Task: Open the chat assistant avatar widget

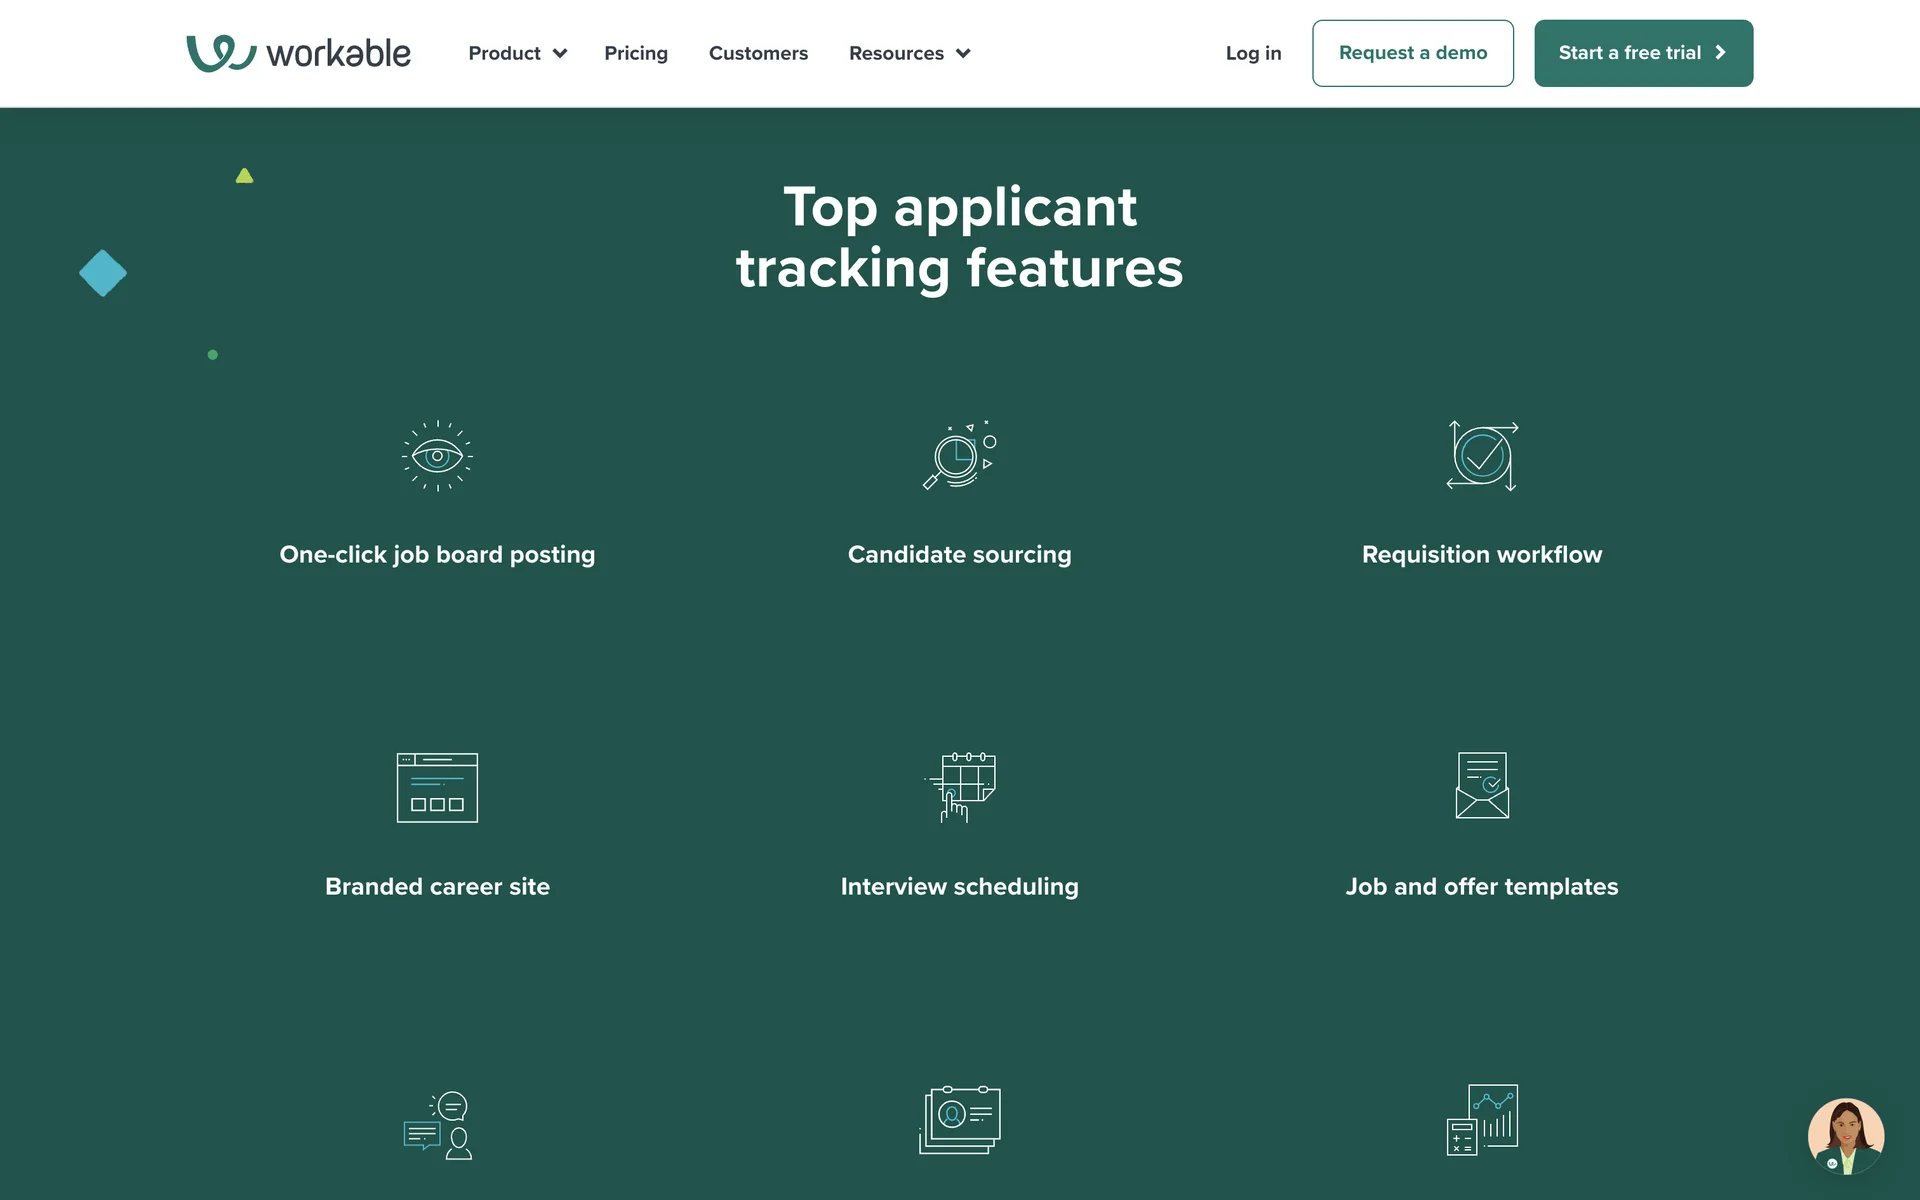Action: point(1845,1136)
